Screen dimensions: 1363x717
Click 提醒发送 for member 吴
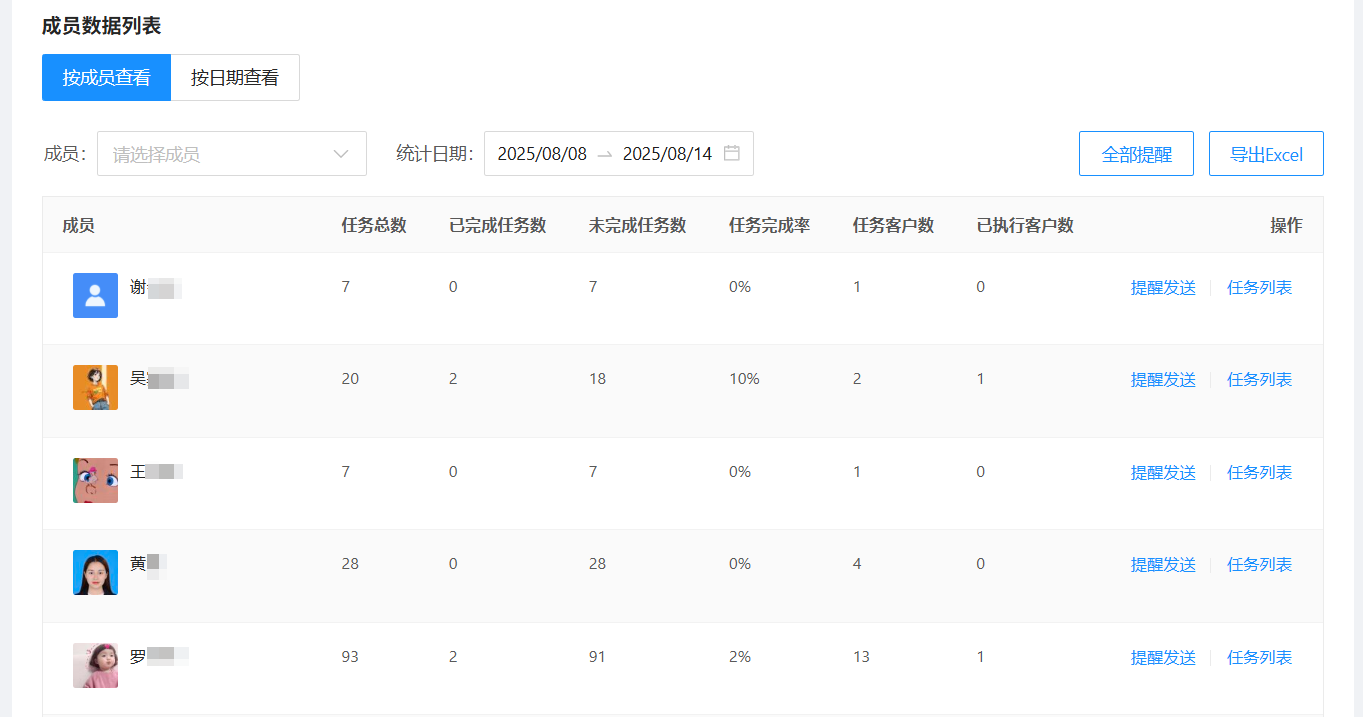pyautogui.click(x=1163, y=380)
